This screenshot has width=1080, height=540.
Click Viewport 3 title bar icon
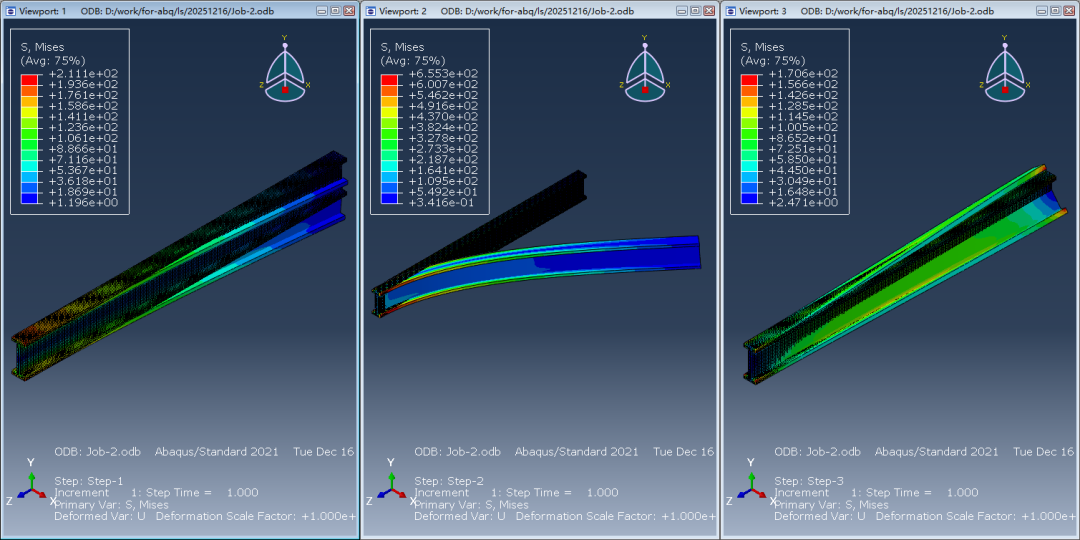coord(729,11)
